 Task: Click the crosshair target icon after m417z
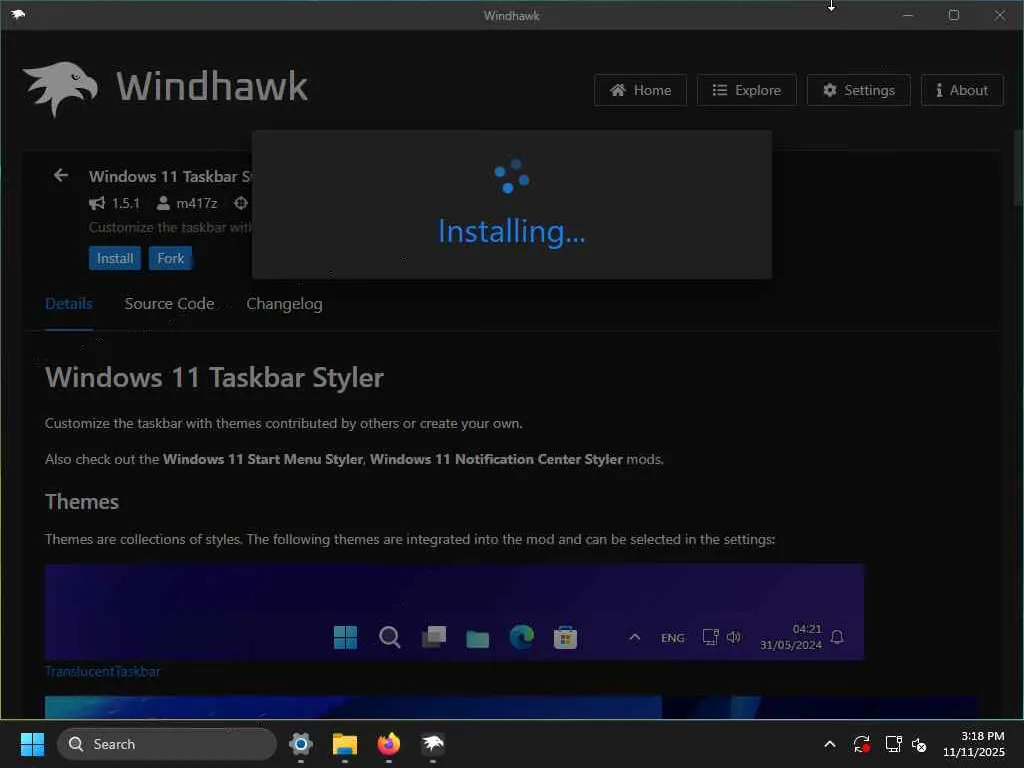(x=241, y=203)
